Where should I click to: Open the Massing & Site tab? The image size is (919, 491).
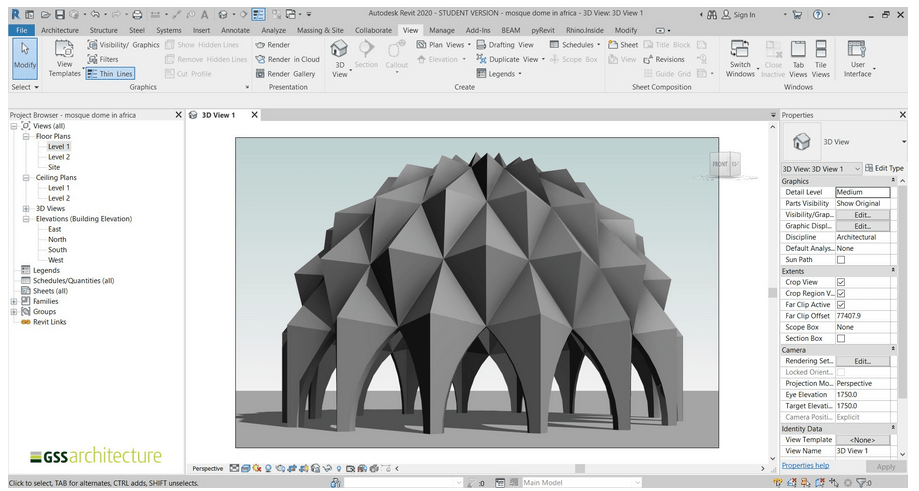(320, 30)
